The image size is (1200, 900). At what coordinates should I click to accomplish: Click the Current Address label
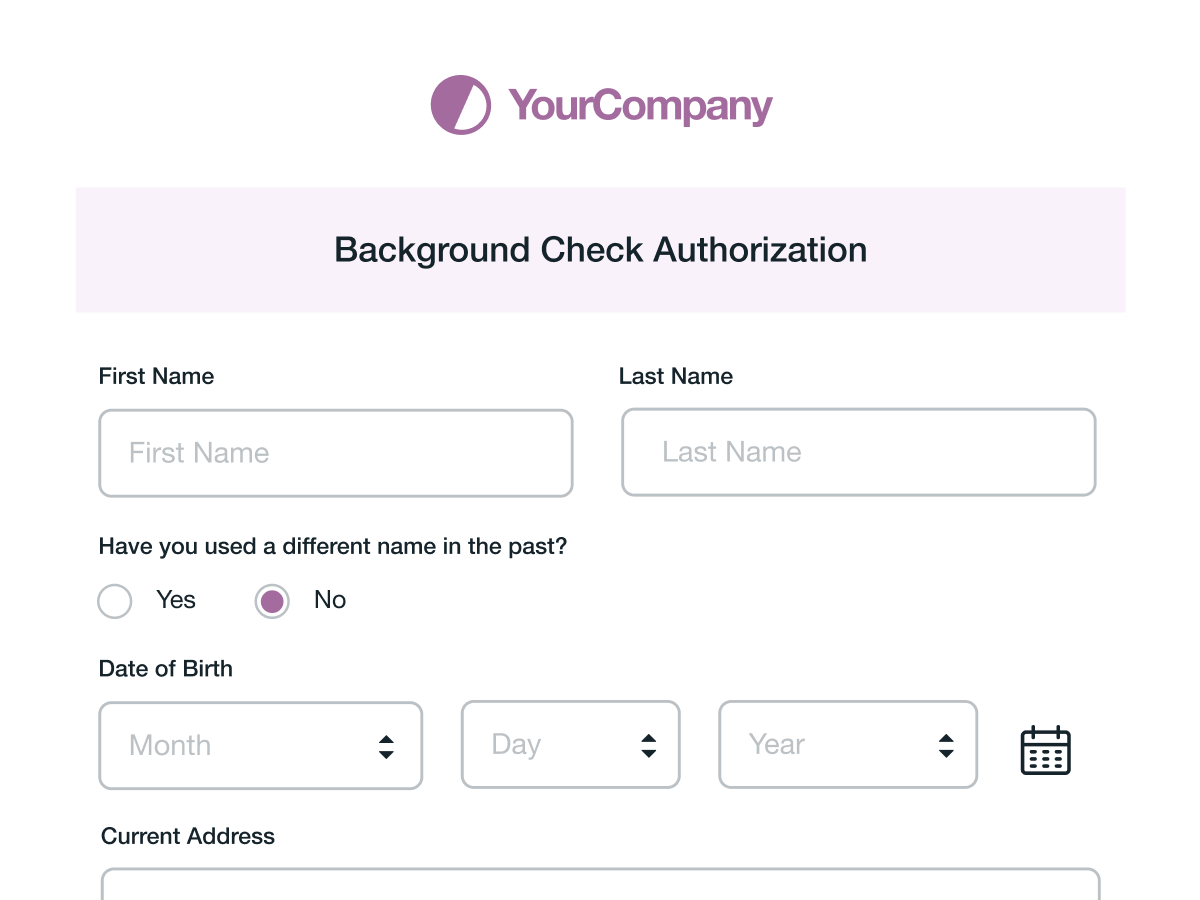click(187, 836)
